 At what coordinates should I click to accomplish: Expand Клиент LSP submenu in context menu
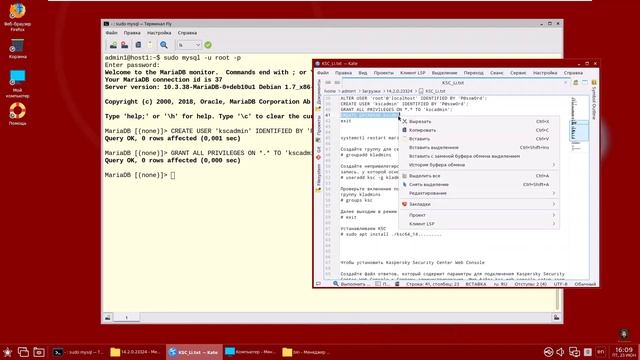pos(479,224)
